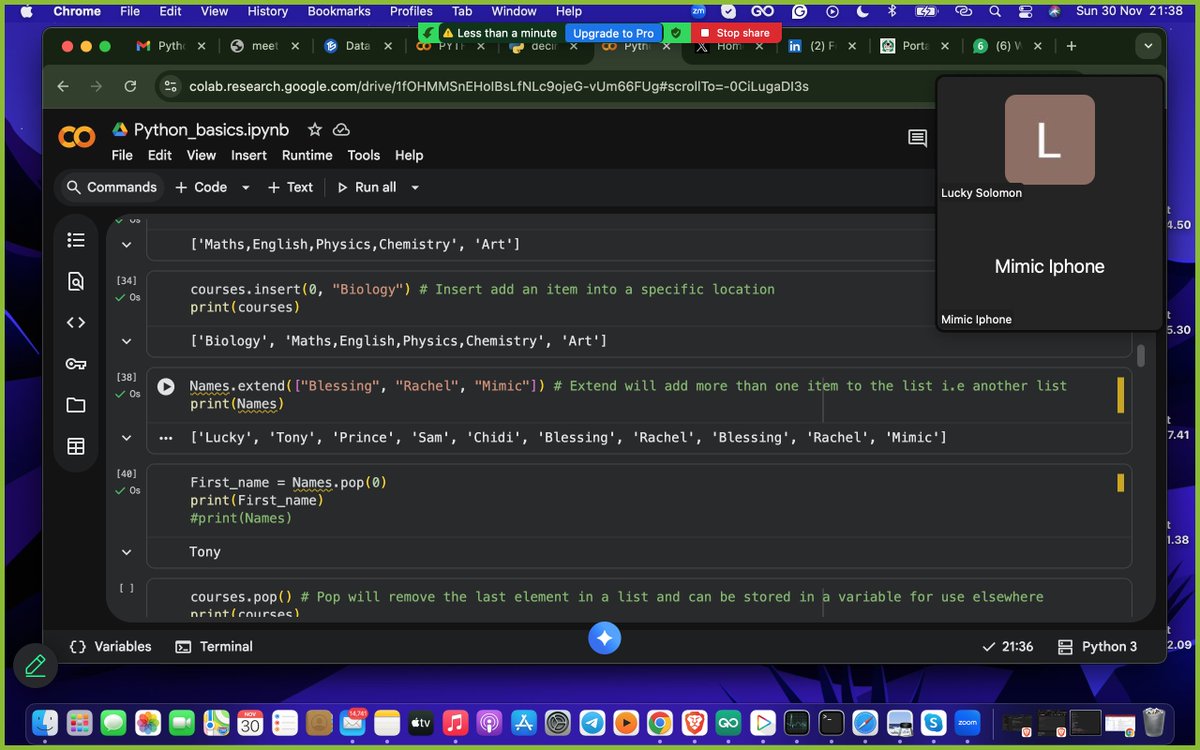Click the Mimic Iphone participant tile
The image size is (1200, 750).
[1050, 267]
